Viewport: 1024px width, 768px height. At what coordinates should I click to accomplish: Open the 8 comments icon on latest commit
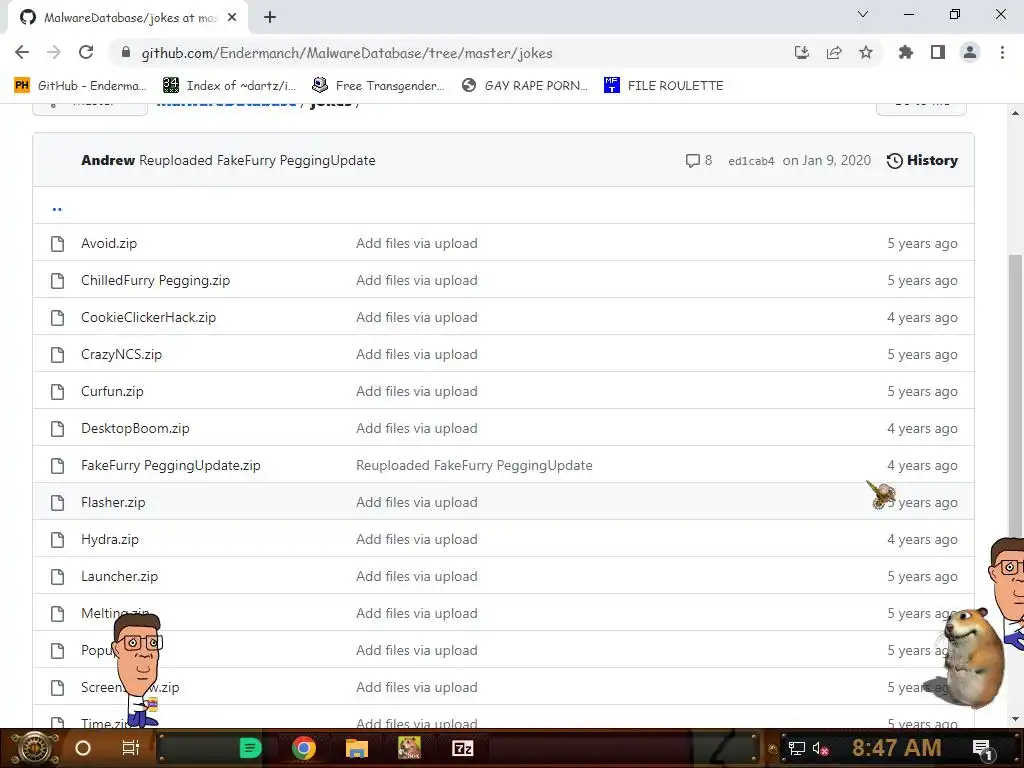click(x=698, y=161)
